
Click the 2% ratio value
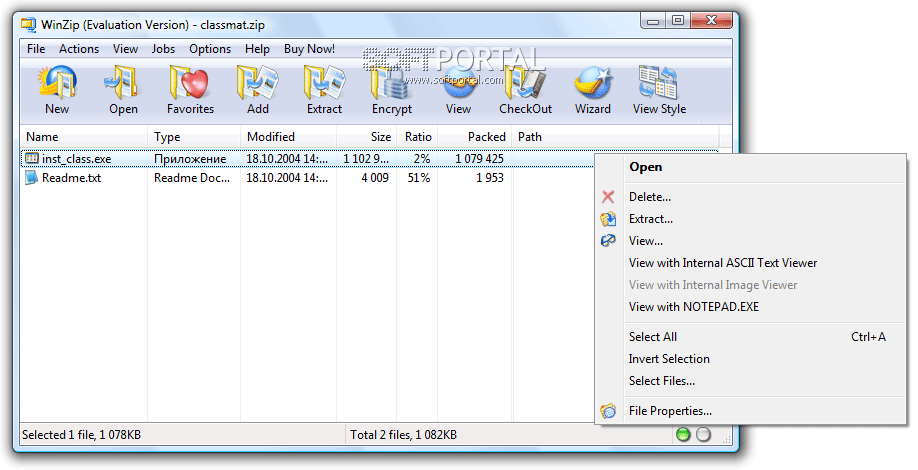[422, 159]
